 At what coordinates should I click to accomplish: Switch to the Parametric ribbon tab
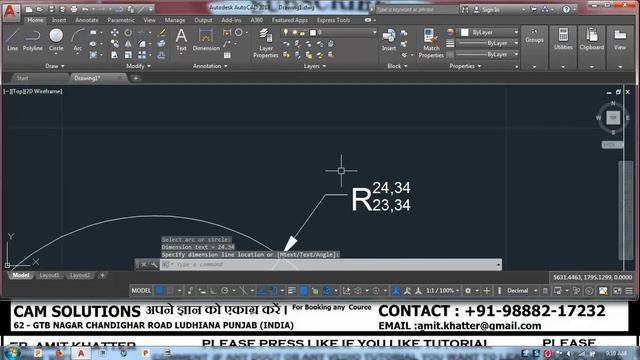121,20
